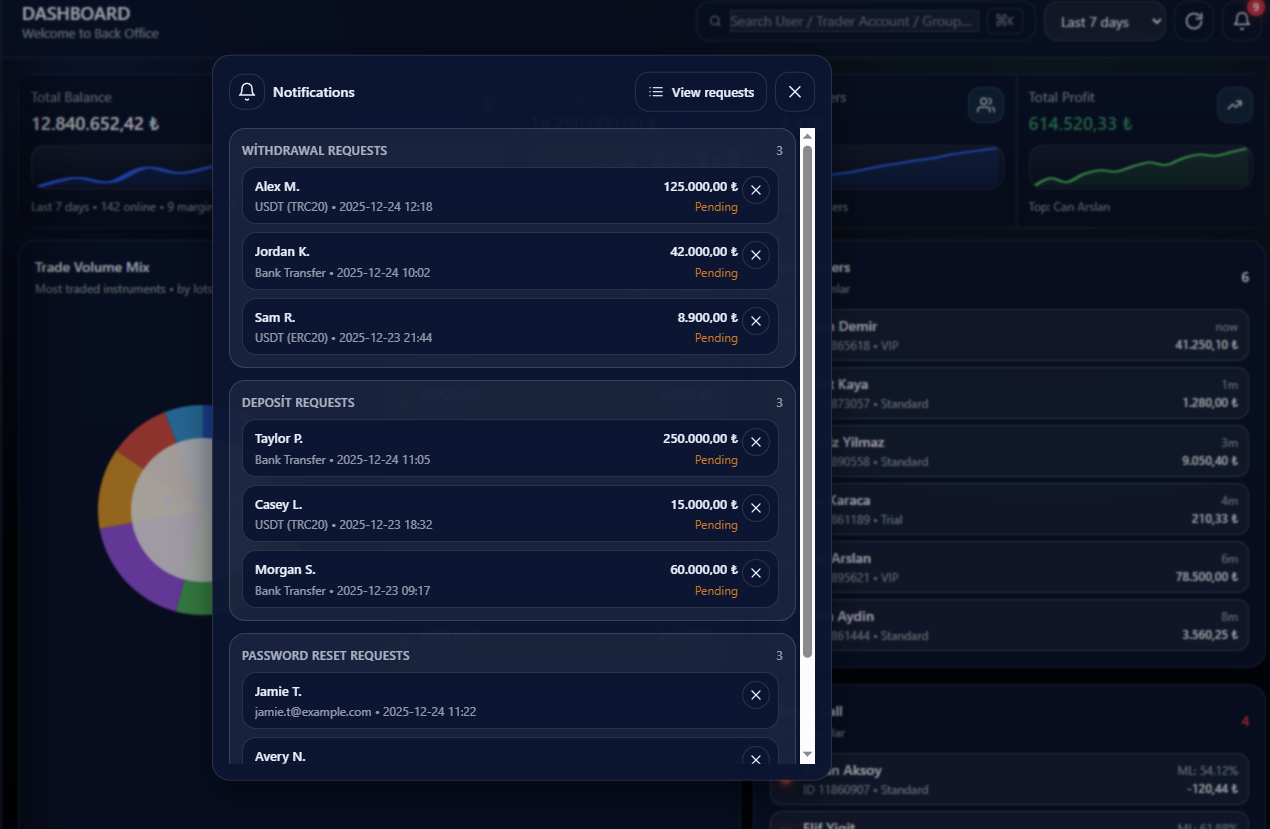1270x829 pixels.
Task: Remove Morgan S. deposit request
Action: [755, 573]
